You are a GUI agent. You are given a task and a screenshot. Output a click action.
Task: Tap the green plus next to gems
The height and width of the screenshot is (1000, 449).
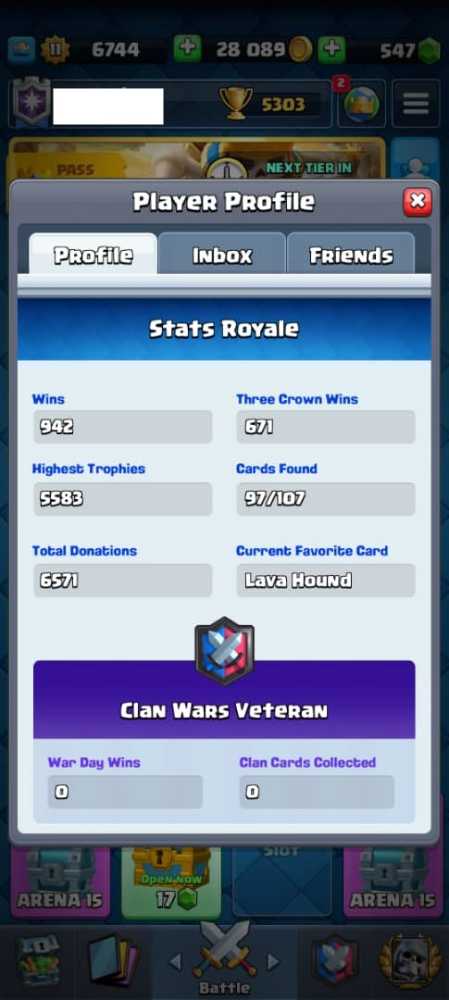tap(332, 49)
